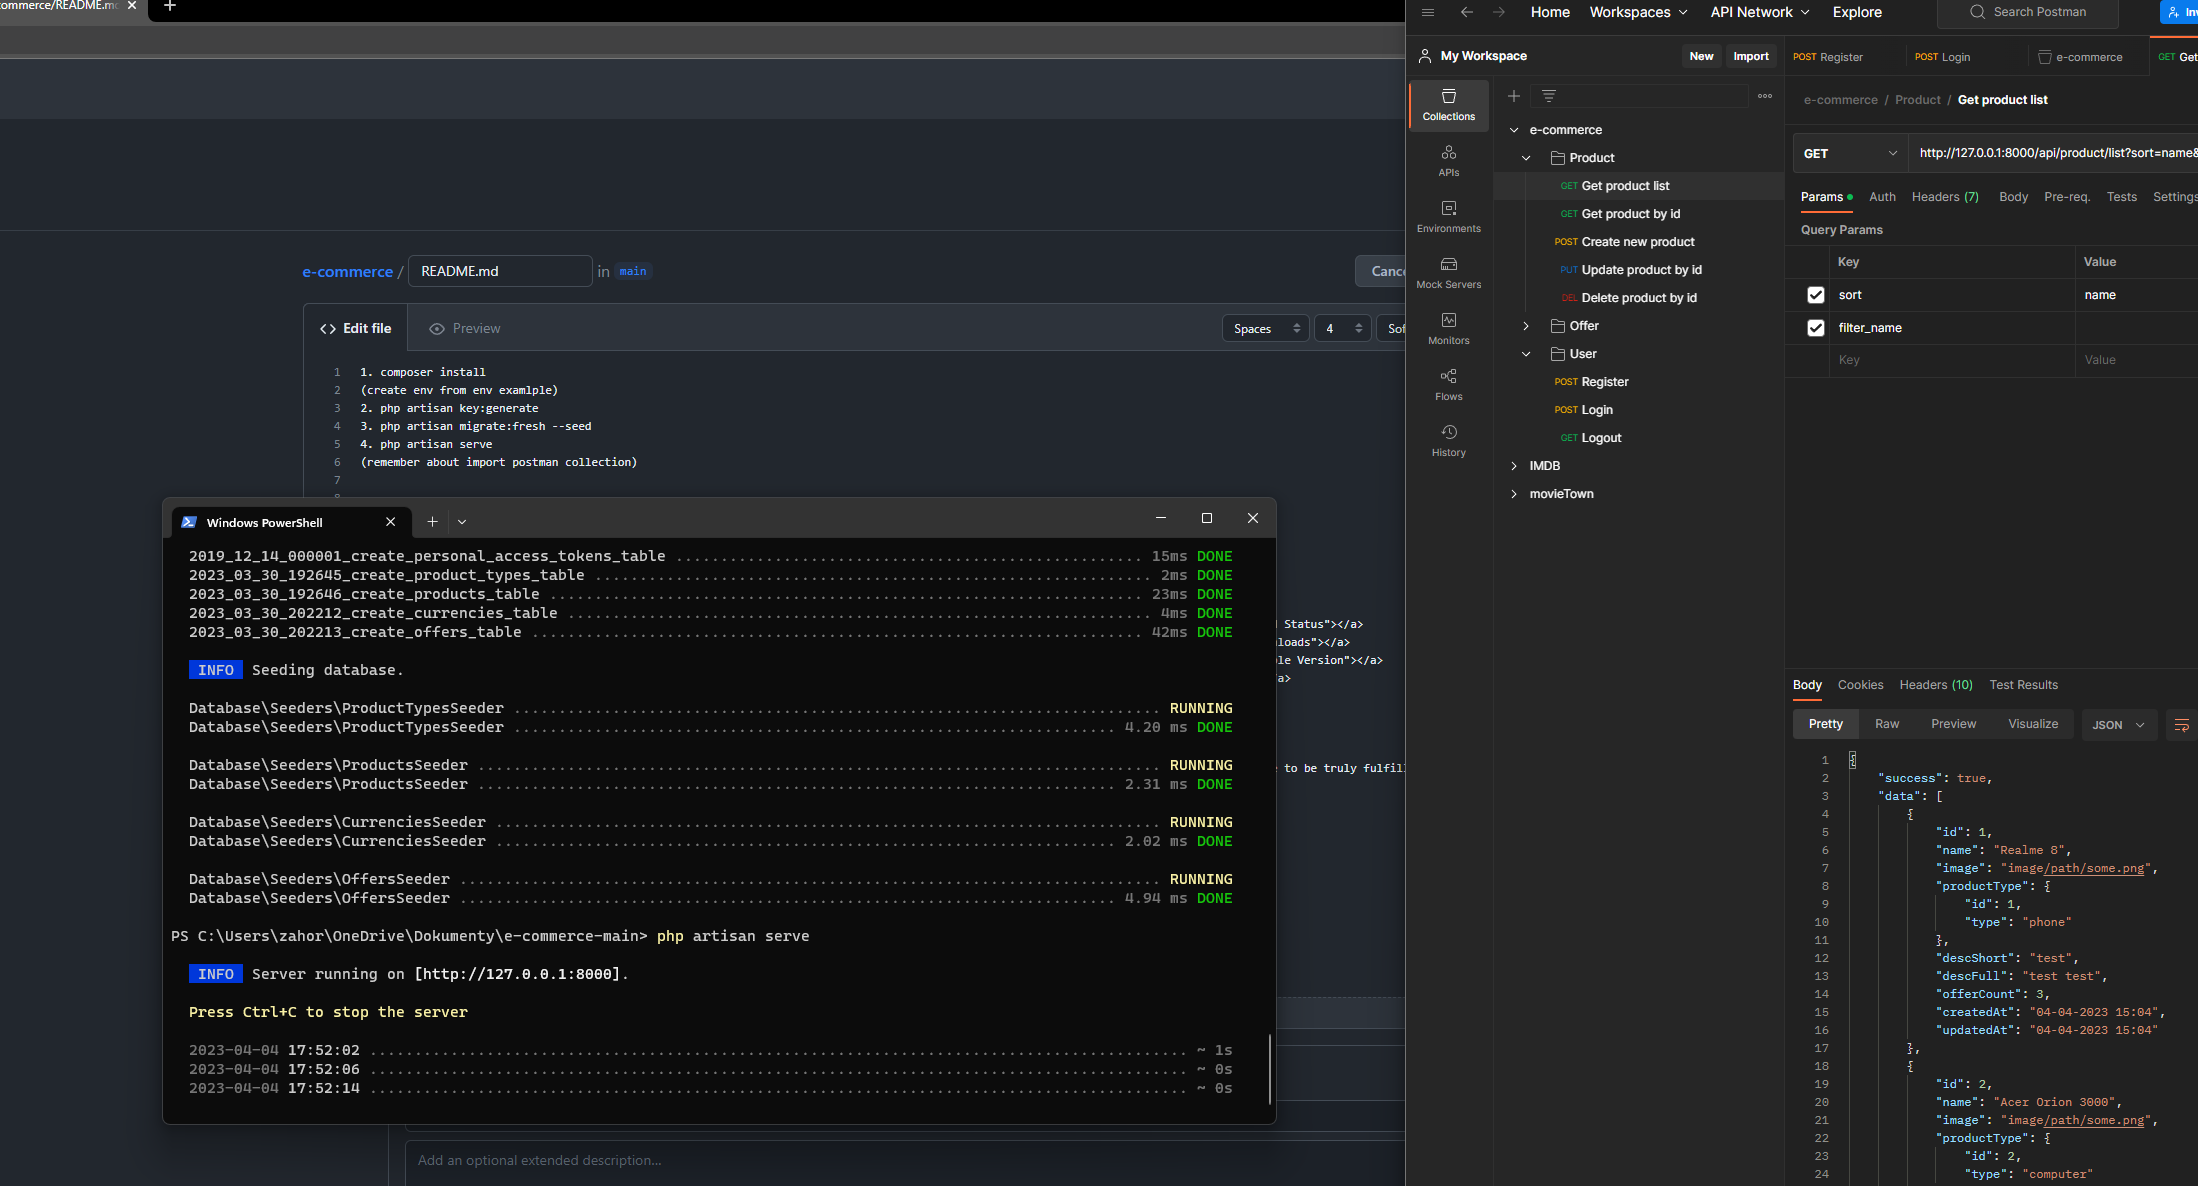Switch to the Raw response view
This screenshot has width=2198, height=1186.
point(1887,724)
